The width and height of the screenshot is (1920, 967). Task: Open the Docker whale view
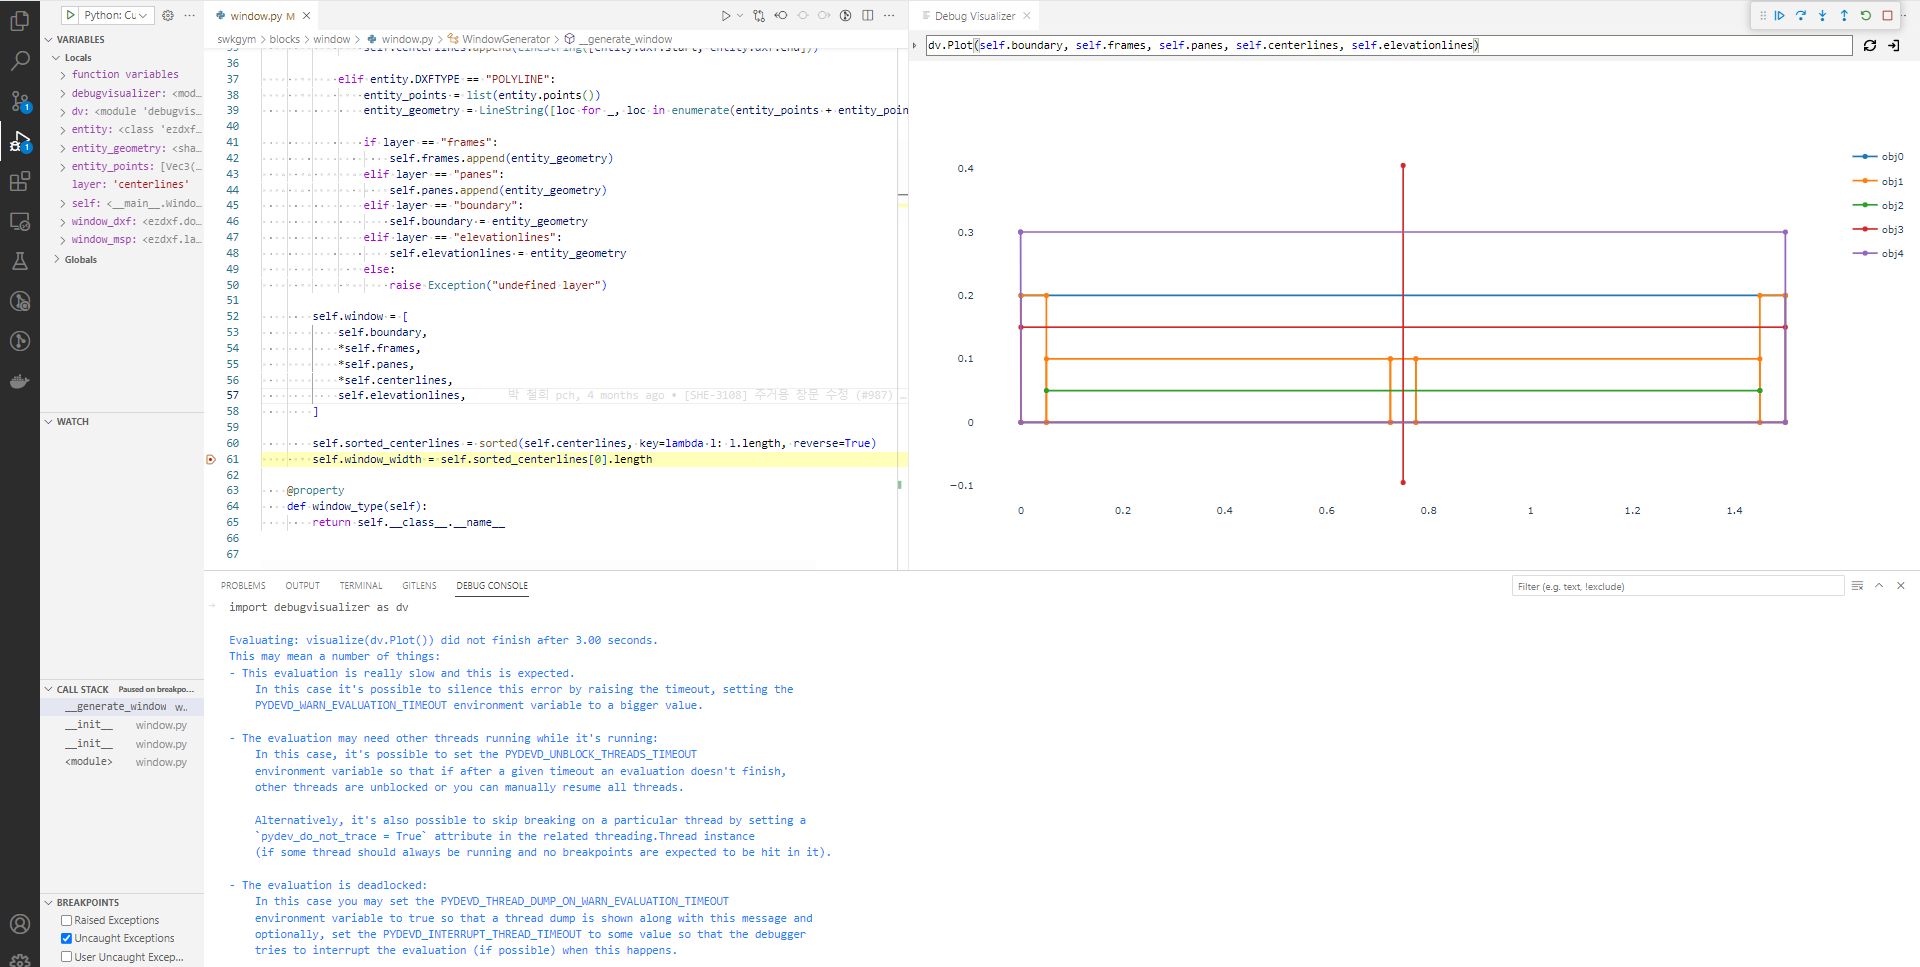point(19,381)
